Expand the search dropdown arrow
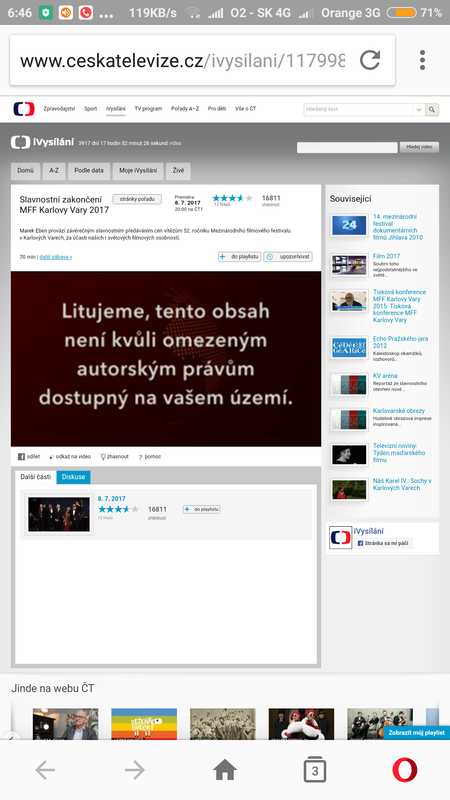The image size is (450, 800). (419, 109)
